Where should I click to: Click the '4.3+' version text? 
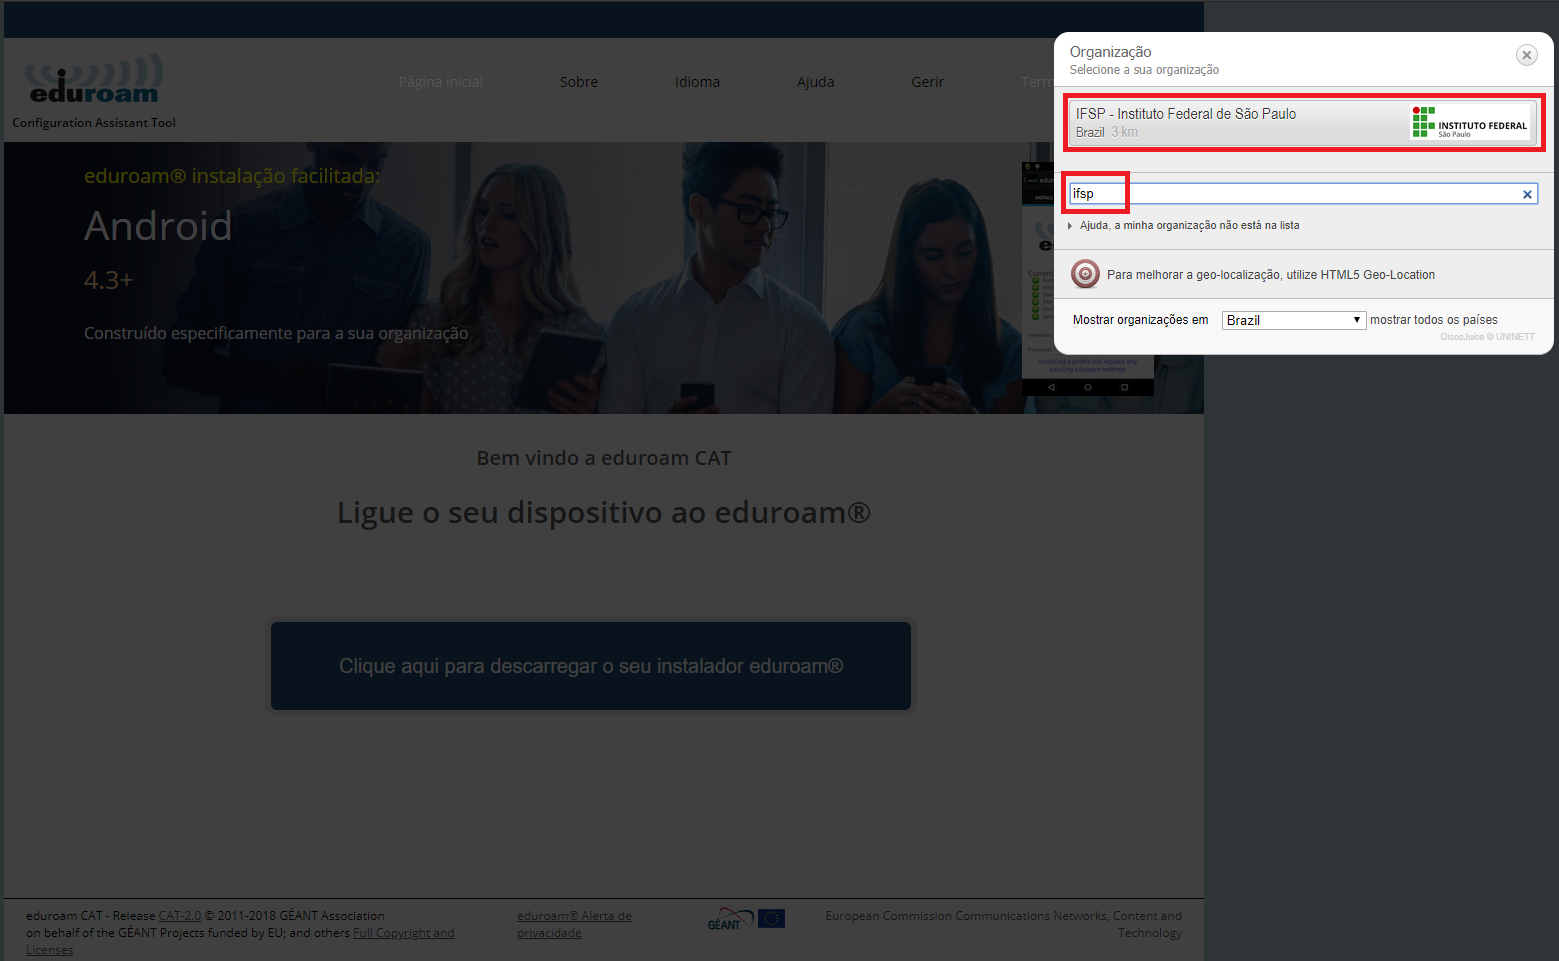(108, 280)
